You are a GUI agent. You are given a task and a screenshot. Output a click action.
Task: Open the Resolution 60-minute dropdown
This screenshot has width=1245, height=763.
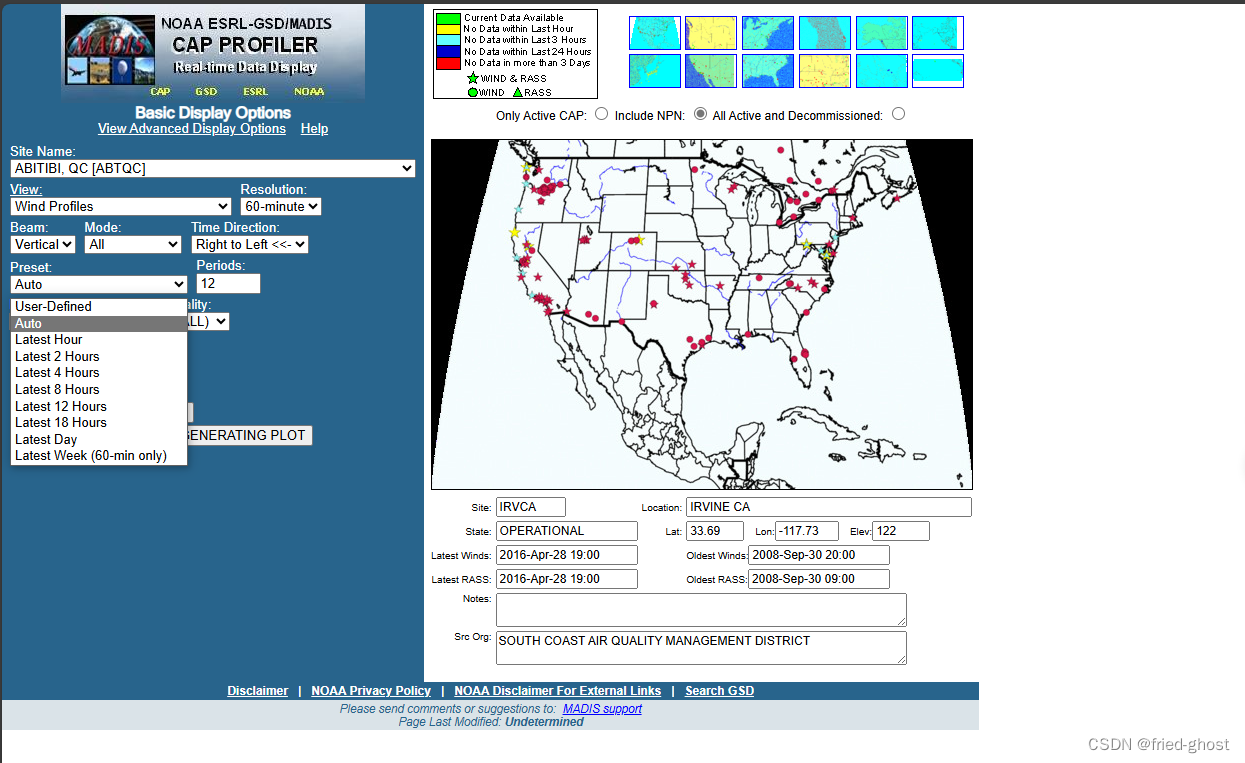[x=281, y=207]
